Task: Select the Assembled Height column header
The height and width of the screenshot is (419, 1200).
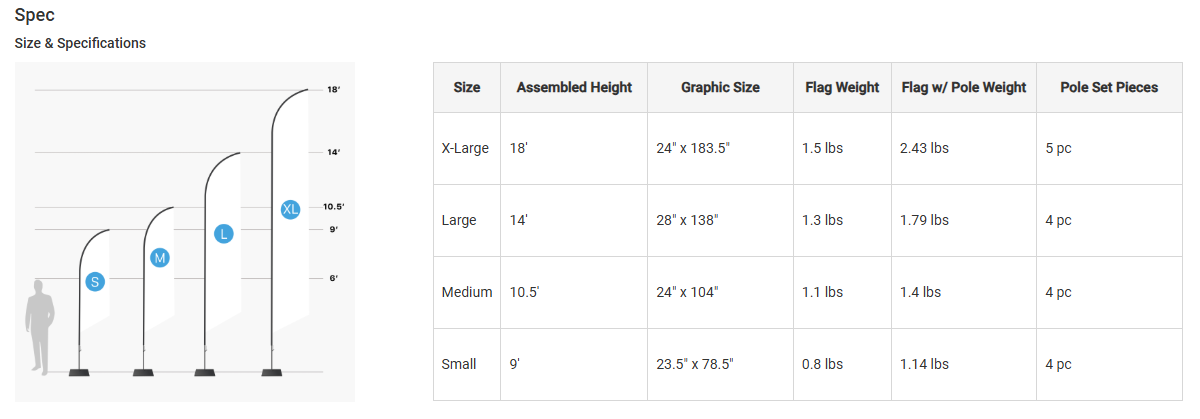Action: coord(574,88)
